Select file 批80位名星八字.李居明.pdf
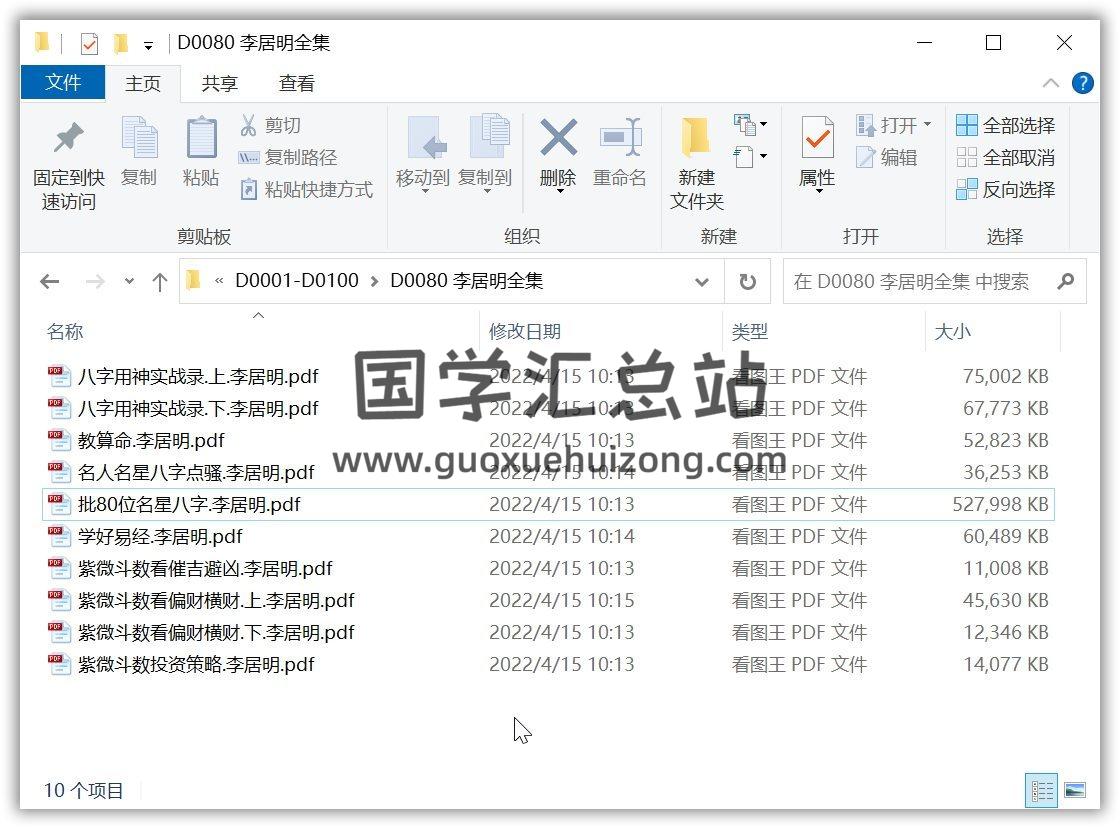 click(x=189, y=505)
